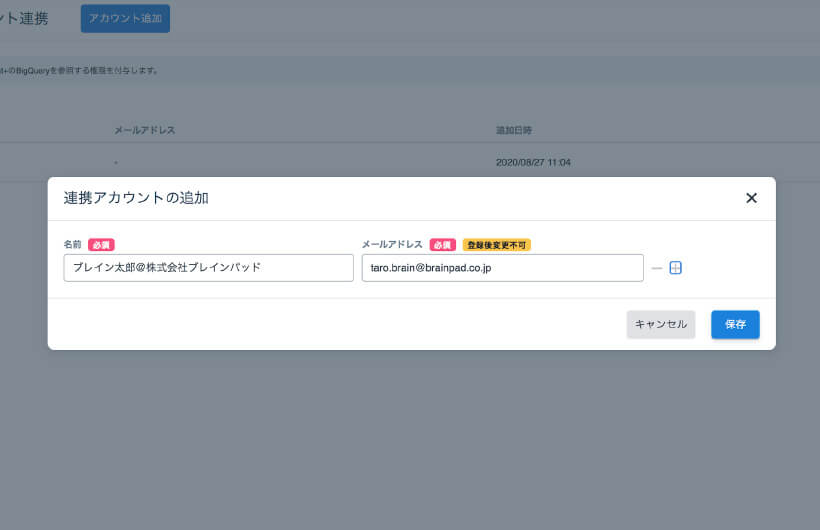Focus the 名前 input field
This screenshot has width=820, height=530.
[x=209, y=268]
